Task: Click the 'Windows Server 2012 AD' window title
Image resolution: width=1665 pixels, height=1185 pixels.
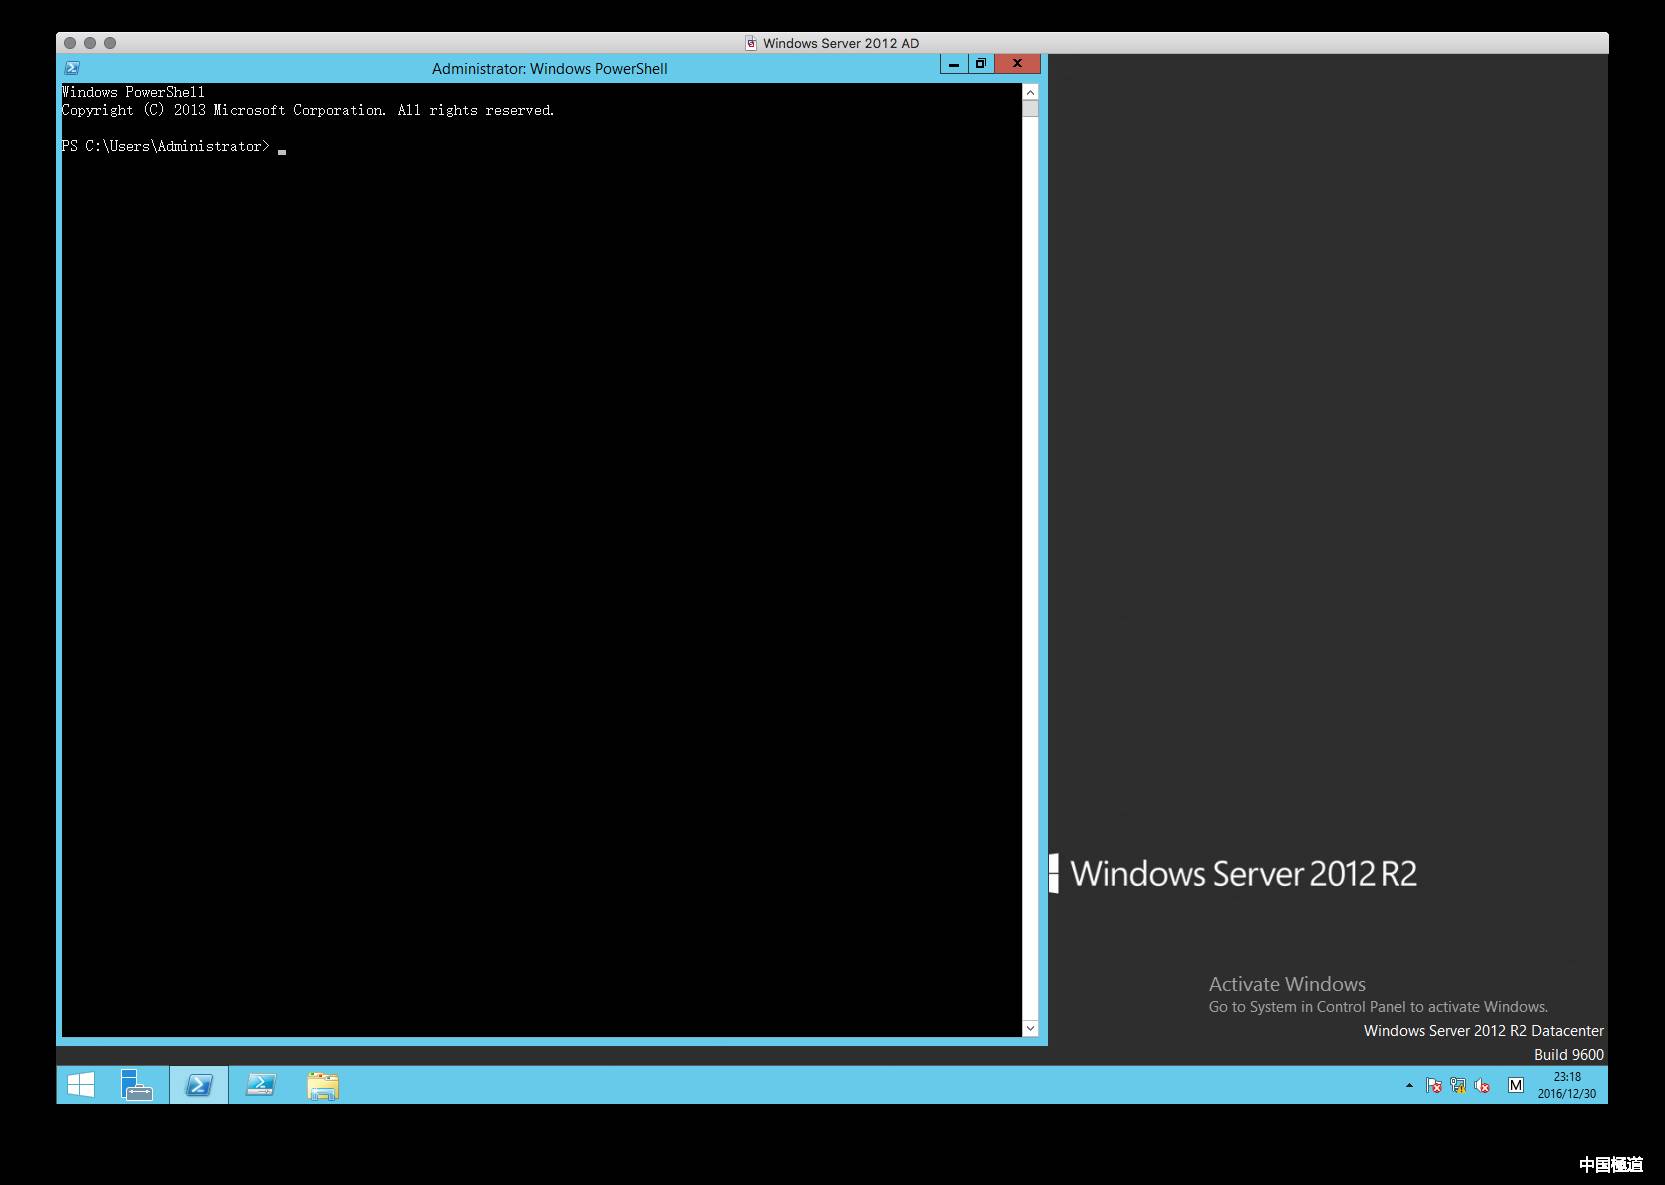Action: point(841,43)
